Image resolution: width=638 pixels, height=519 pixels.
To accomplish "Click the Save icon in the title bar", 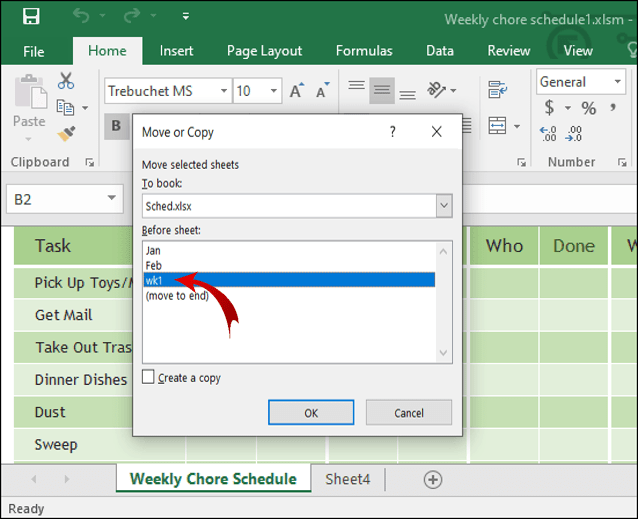I will [x=31, y=16].
